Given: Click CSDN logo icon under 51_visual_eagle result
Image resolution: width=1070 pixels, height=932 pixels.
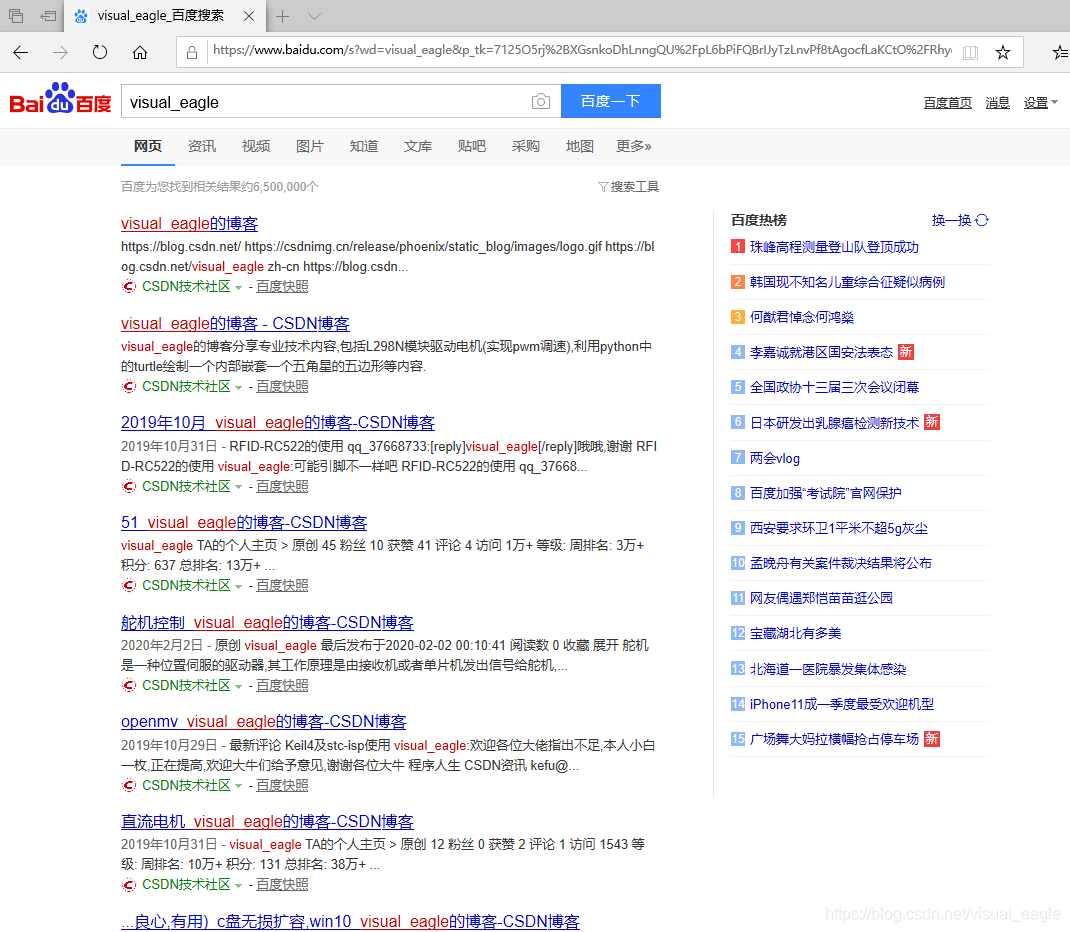Looking at the screenshot, I should click(x=129, y=585).
